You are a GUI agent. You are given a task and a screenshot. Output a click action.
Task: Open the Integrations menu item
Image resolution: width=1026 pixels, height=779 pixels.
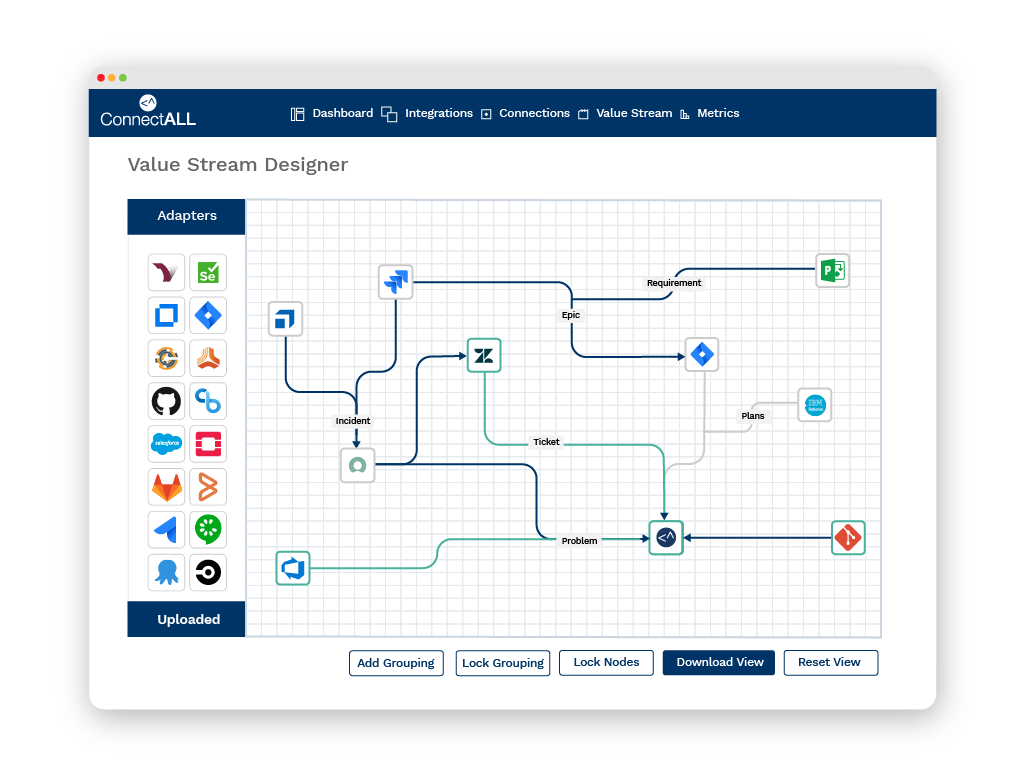coord(427,113)
